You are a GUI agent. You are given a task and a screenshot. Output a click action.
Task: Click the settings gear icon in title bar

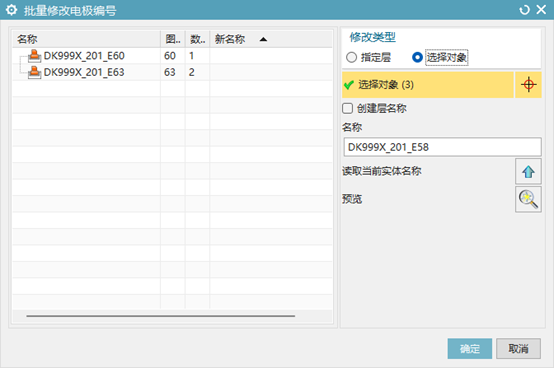point(11,10)
